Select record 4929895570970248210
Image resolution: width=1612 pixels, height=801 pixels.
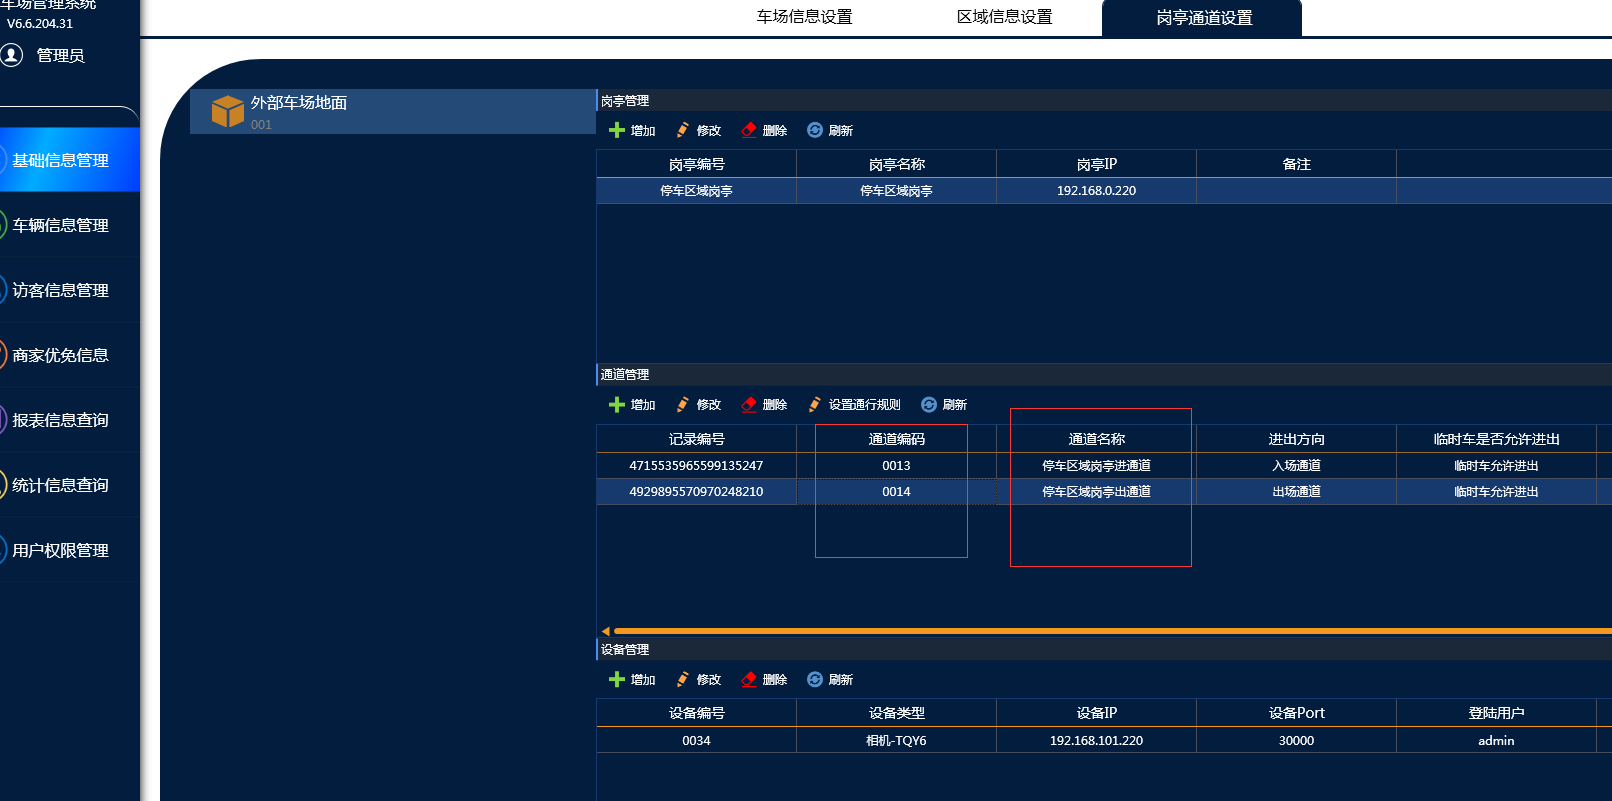(x=697, y=491)
